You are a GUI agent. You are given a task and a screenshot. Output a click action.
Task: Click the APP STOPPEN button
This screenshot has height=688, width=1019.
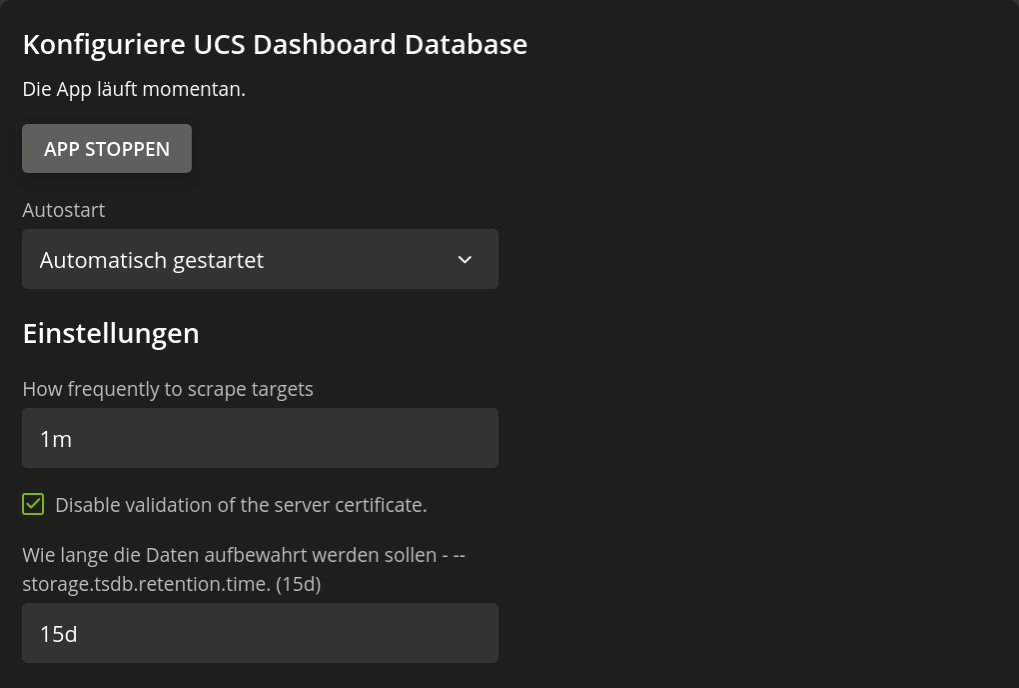coord(107,149)
